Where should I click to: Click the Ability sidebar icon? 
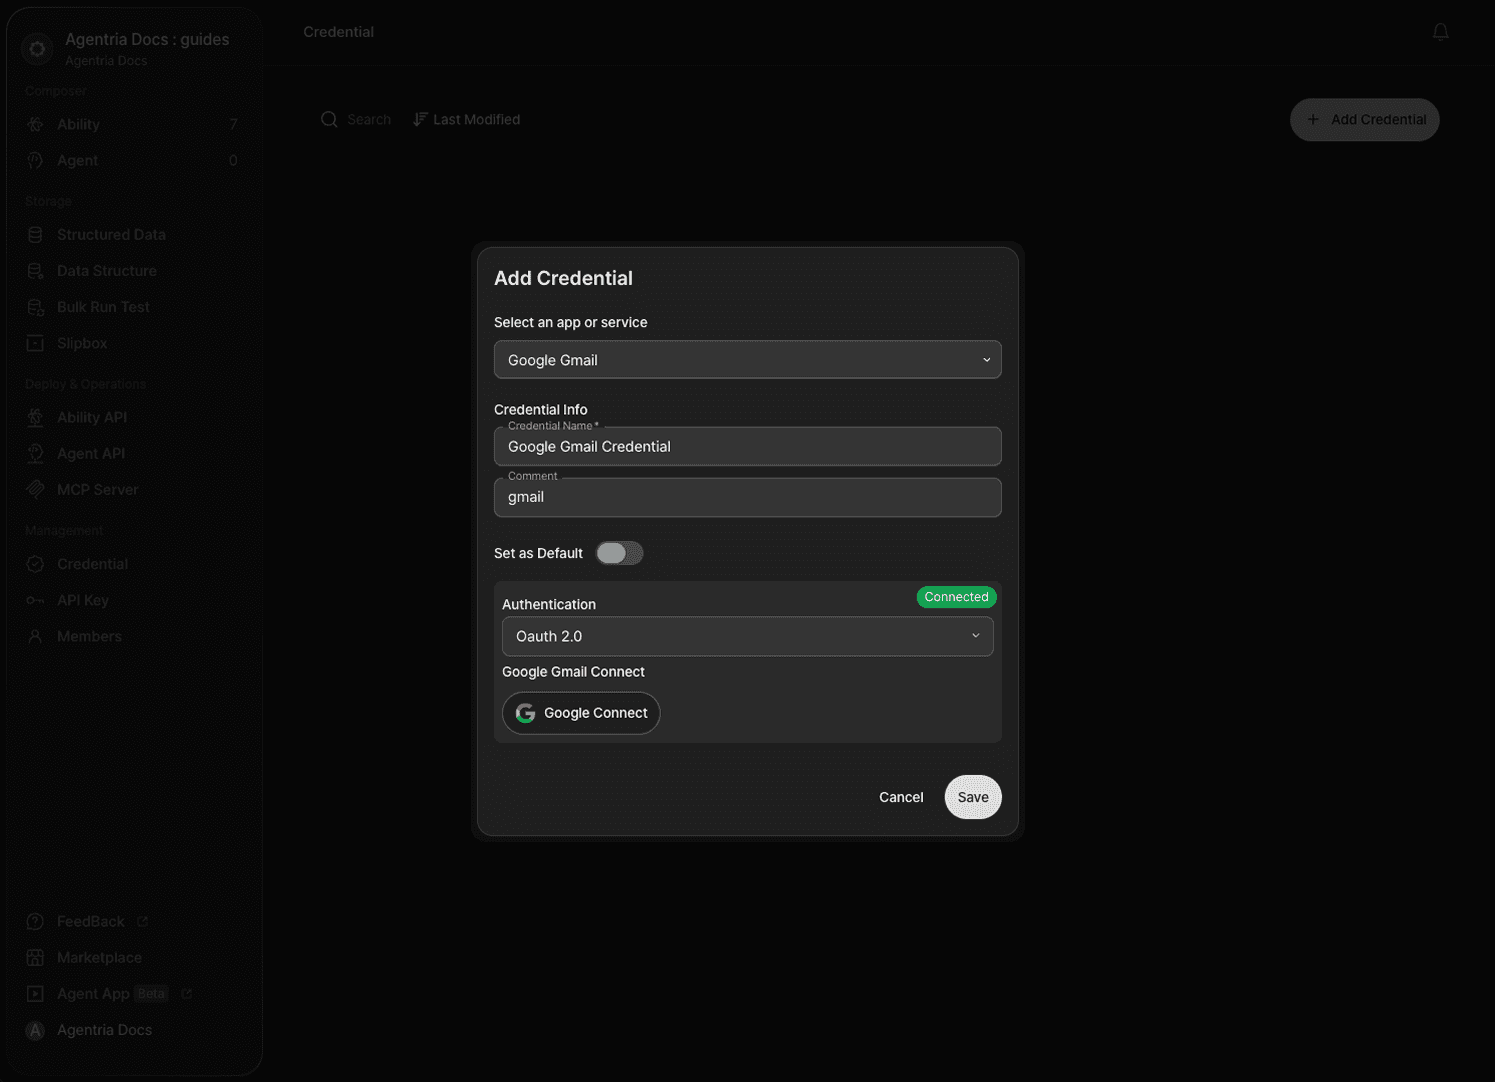click(35, 124)
